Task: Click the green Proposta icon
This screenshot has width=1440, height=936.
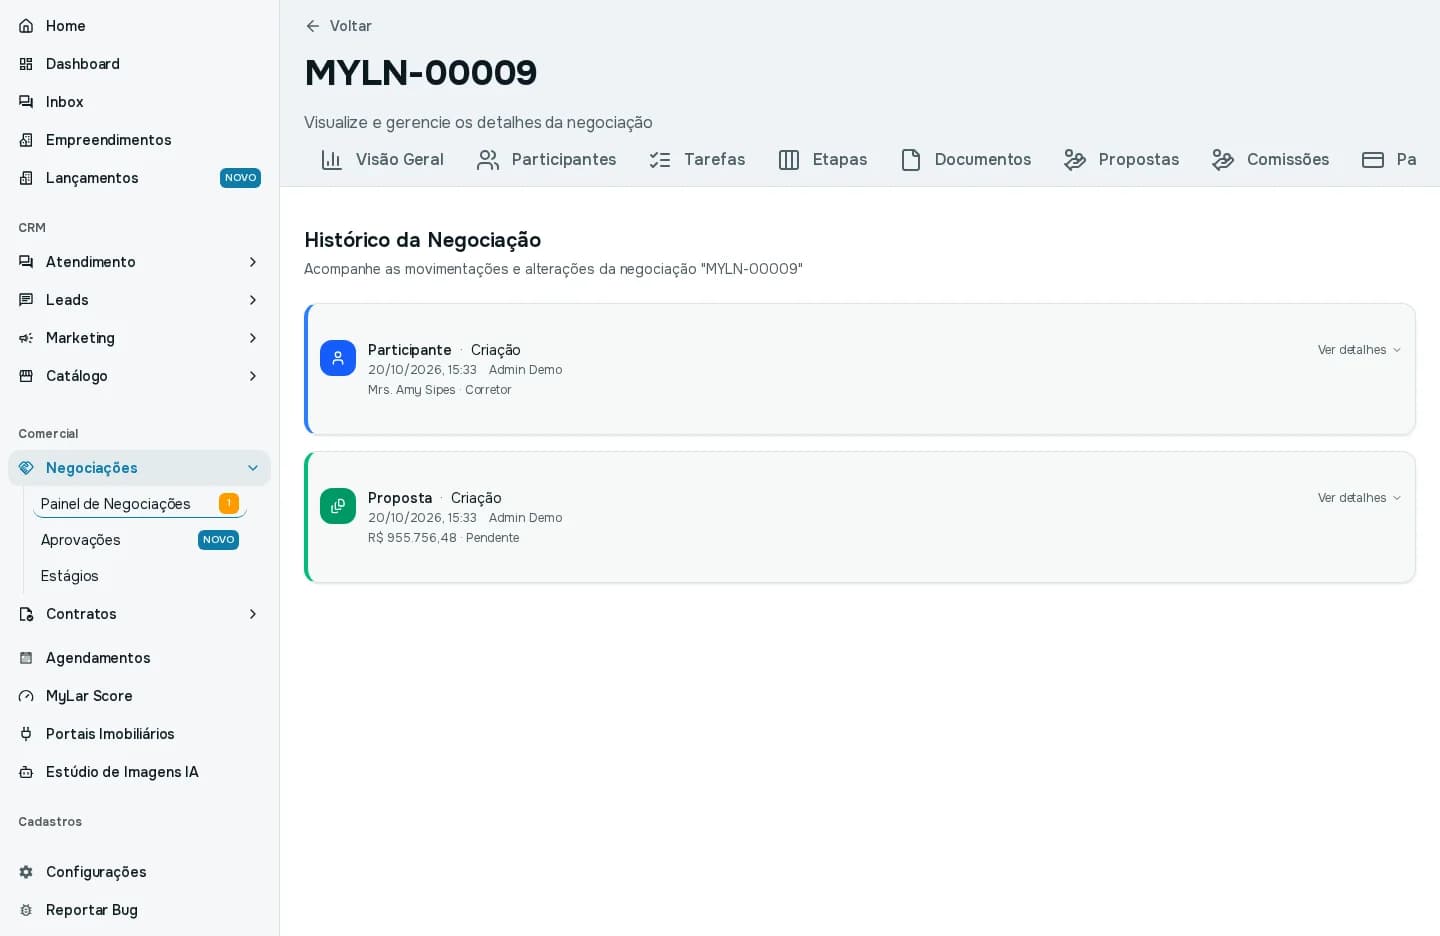Action: tap(338, 506)
